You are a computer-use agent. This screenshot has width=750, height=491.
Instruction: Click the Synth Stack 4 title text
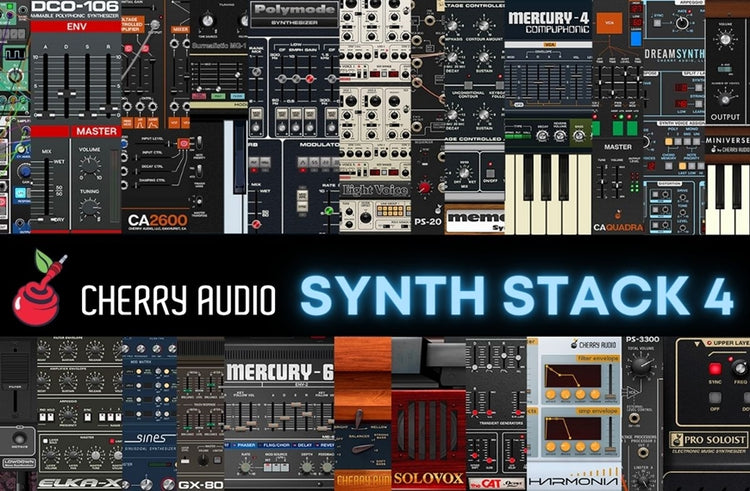click(516, 294)
